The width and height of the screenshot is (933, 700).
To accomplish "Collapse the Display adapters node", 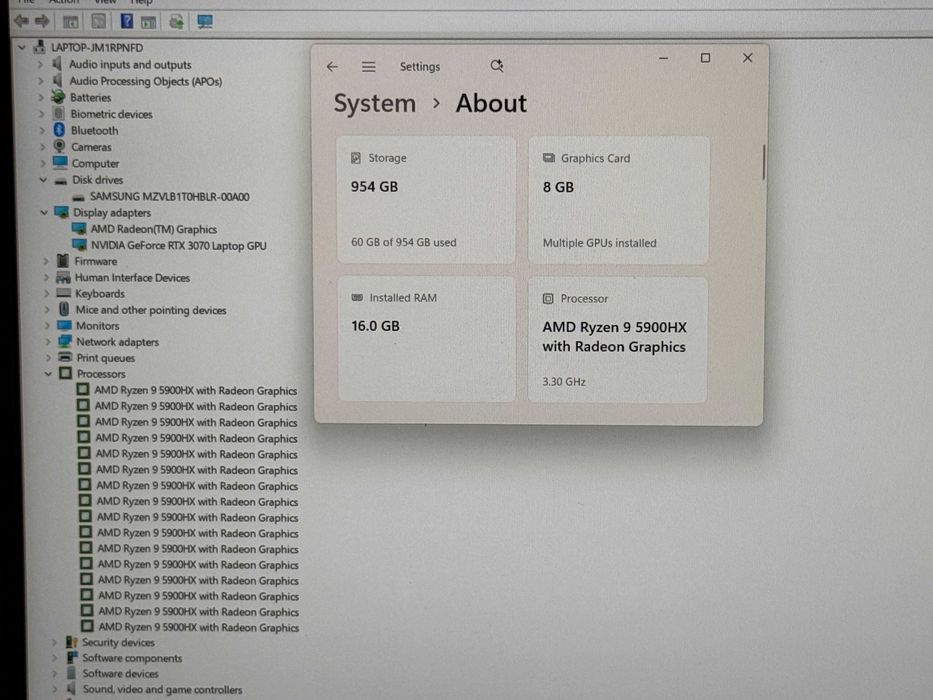I will click(43, 212).
